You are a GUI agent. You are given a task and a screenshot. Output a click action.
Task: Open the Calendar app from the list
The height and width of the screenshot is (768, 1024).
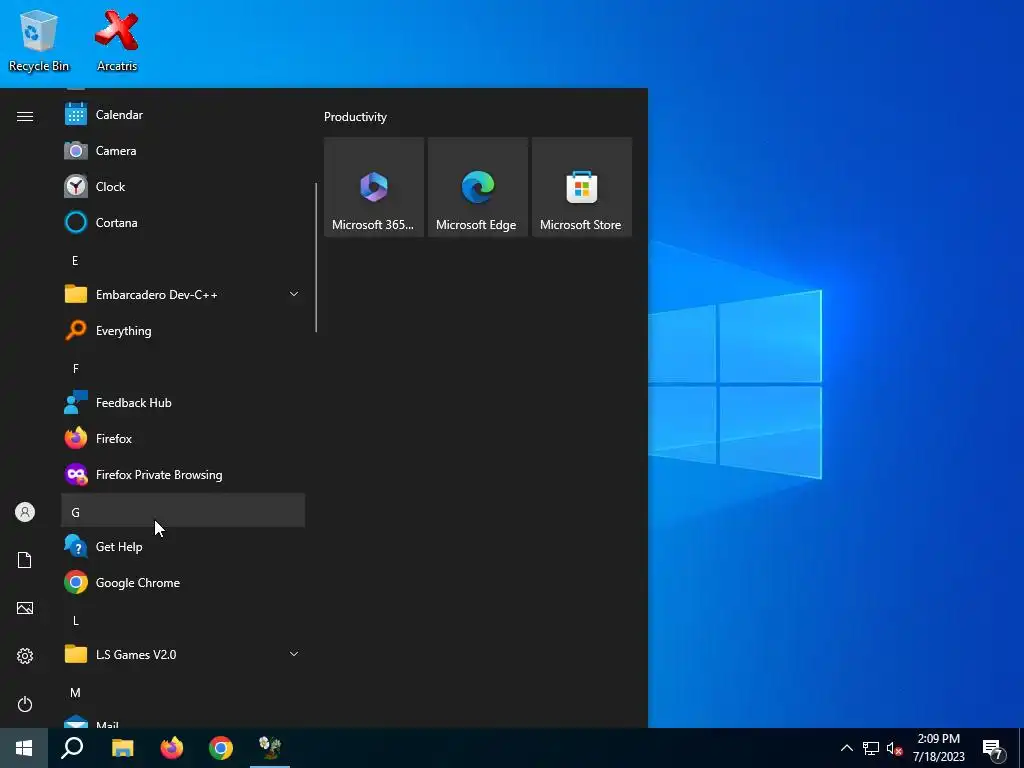coord(183,115)
